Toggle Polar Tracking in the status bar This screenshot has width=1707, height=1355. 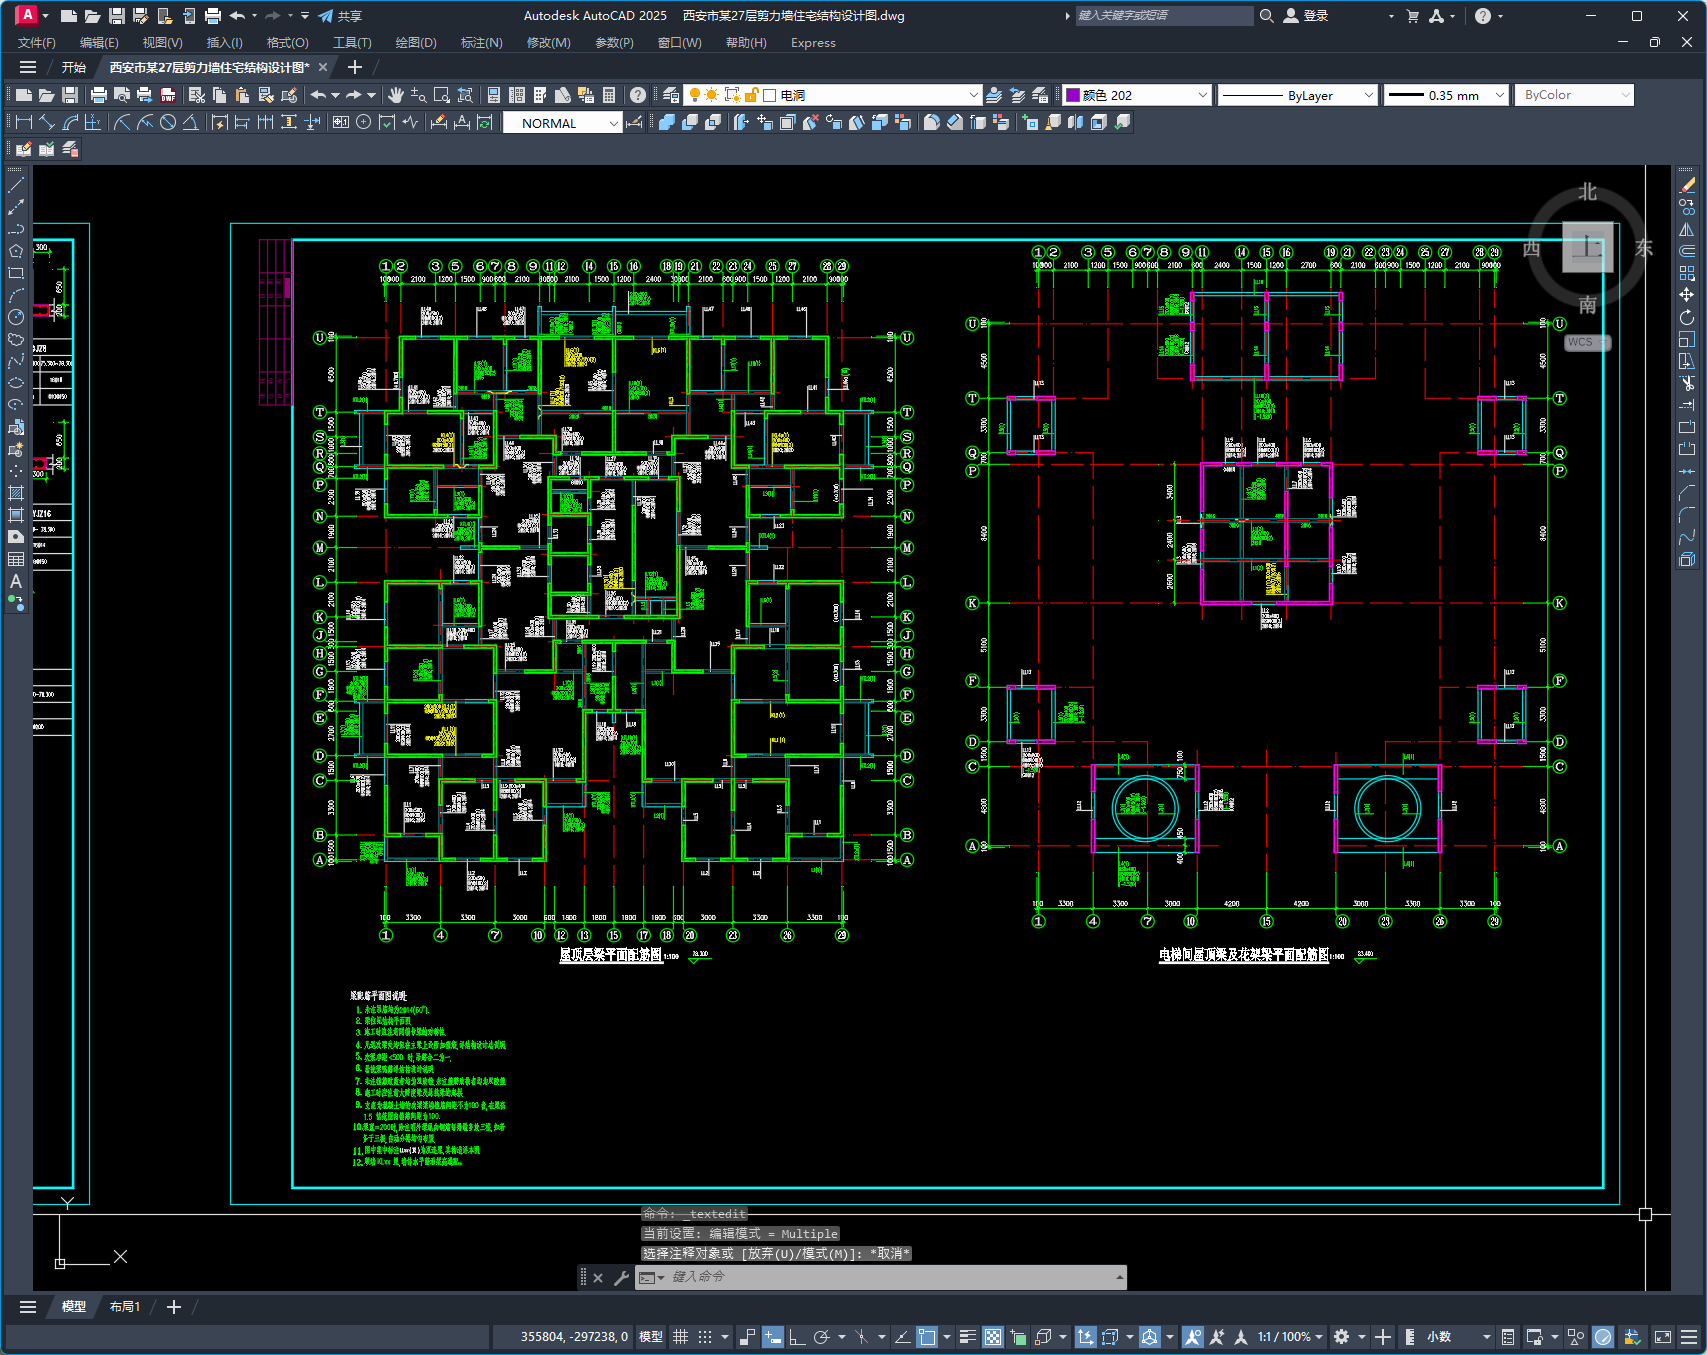pyautogui.click(x=822, y=1337)
